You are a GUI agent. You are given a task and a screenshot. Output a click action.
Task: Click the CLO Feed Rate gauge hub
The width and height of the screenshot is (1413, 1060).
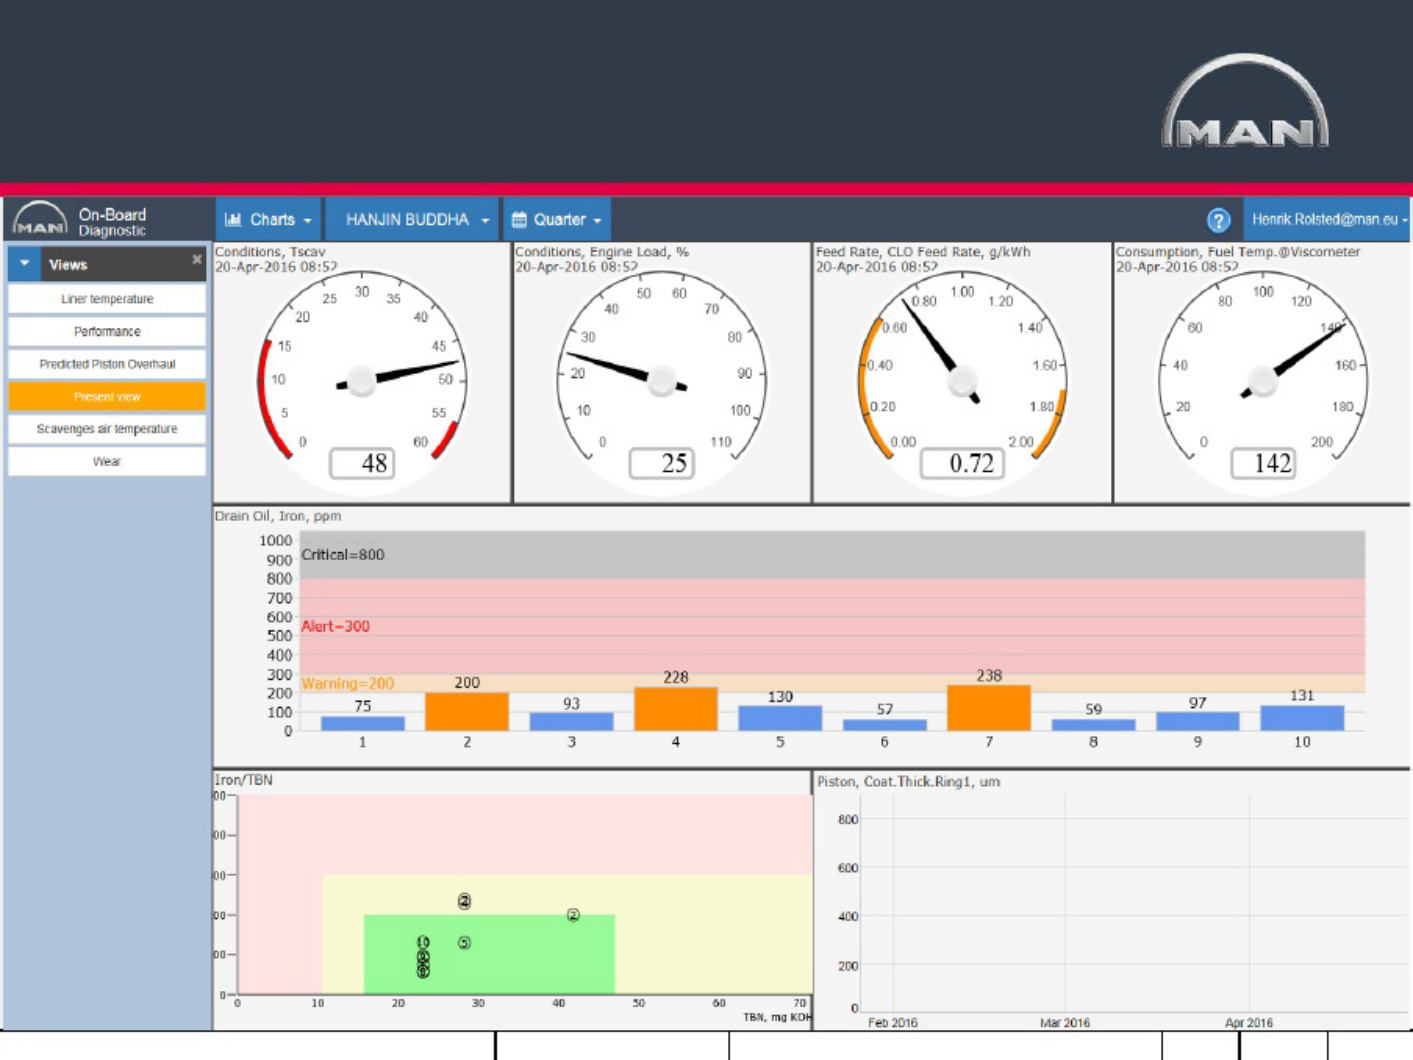coord(962,381)
